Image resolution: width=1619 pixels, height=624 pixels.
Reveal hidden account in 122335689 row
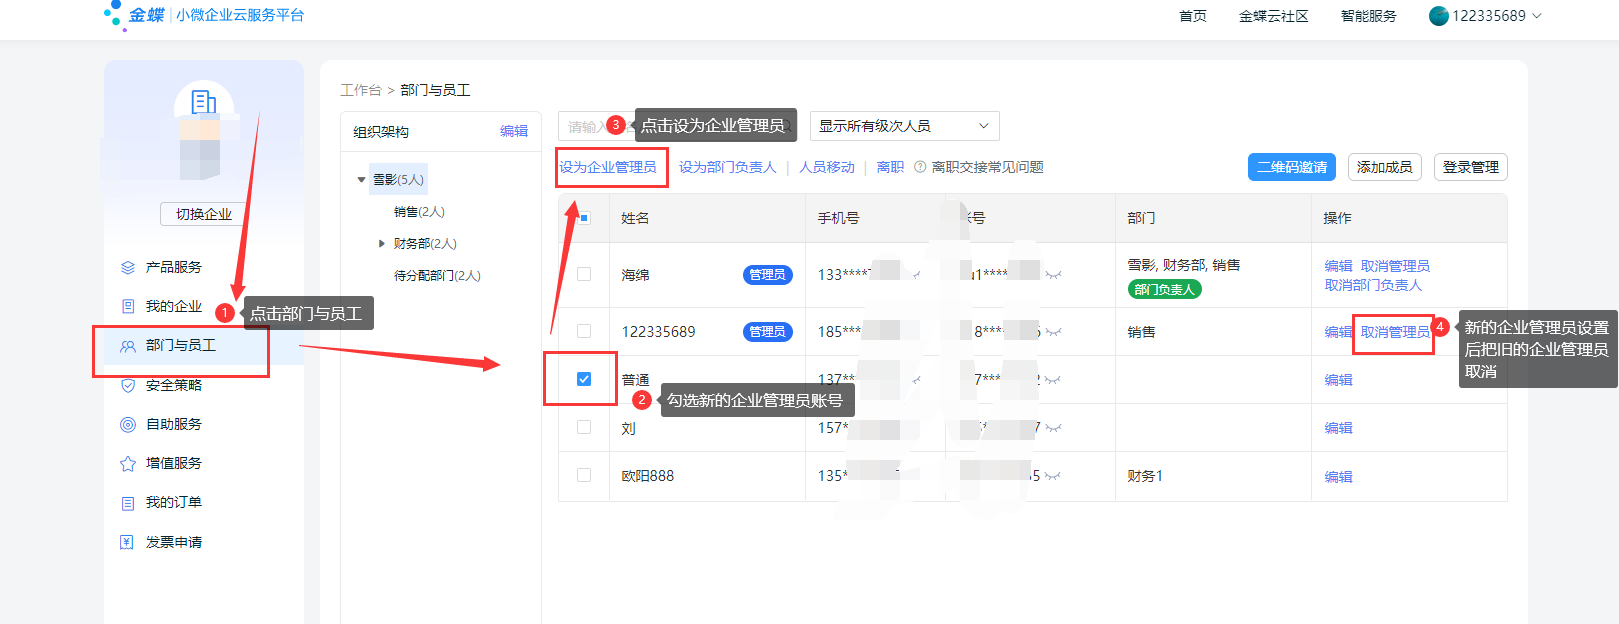click(1052, 332)
